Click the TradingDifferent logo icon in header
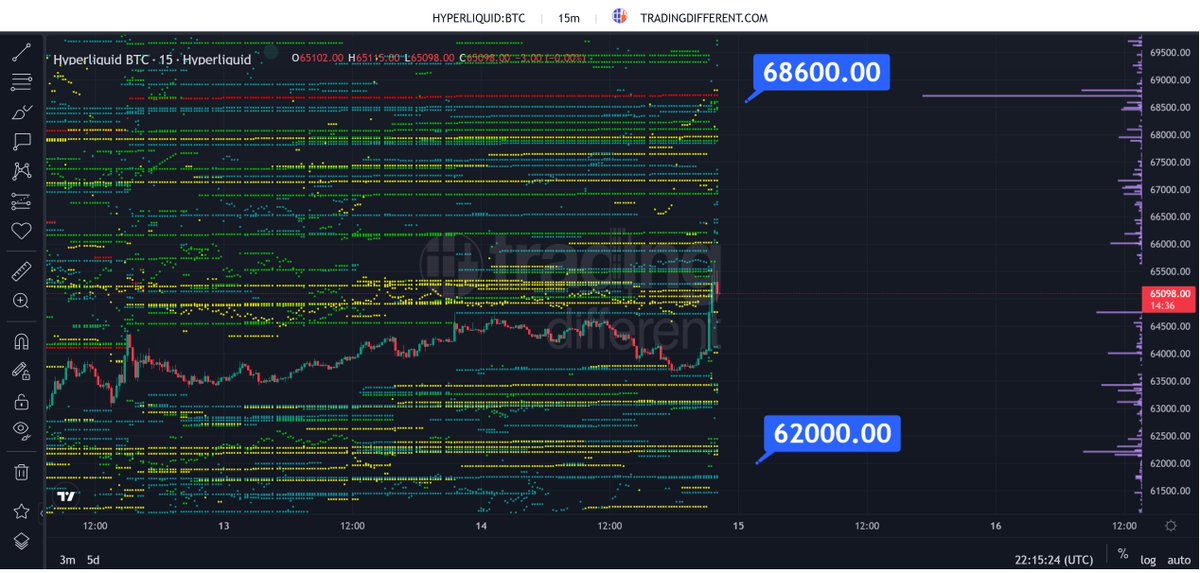The width and height of the screenshot is (1200, 573). [x=620, y=17]
